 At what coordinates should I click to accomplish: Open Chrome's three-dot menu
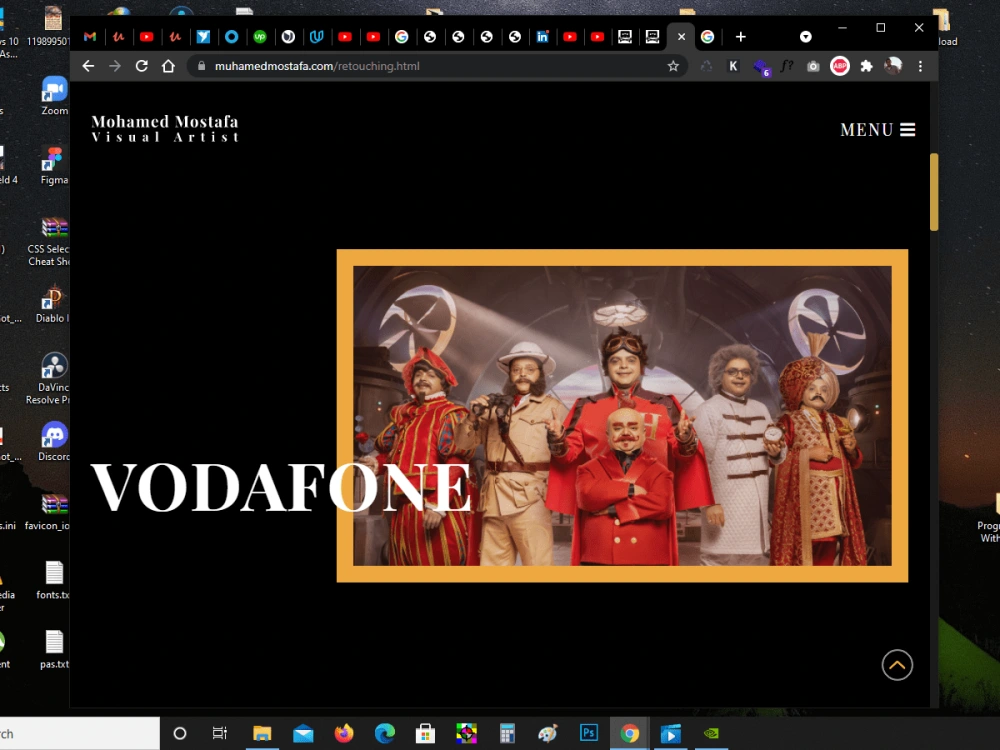pos(920,66)
